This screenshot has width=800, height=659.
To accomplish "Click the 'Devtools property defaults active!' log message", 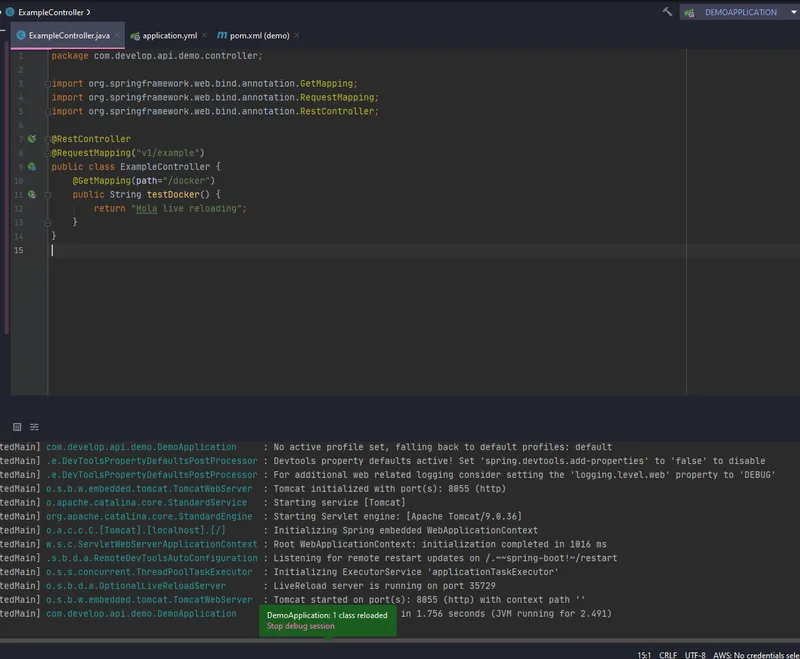I will pyautogui.click(x=519, y=461).
